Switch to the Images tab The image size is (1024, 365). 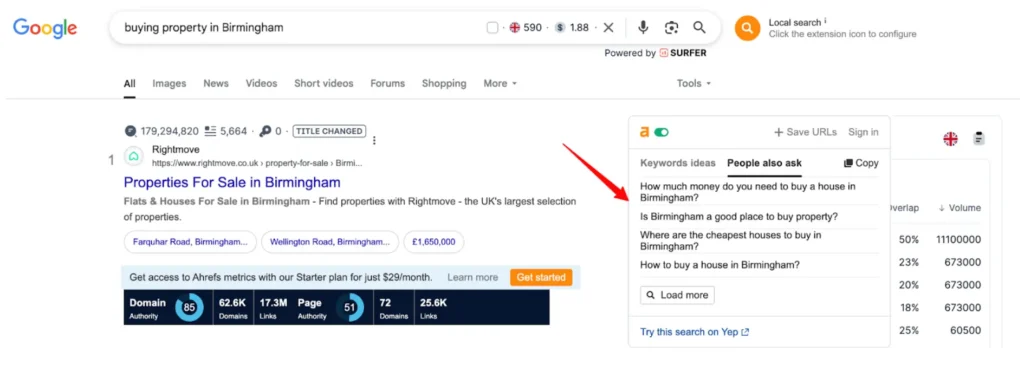tap(169, 84)
